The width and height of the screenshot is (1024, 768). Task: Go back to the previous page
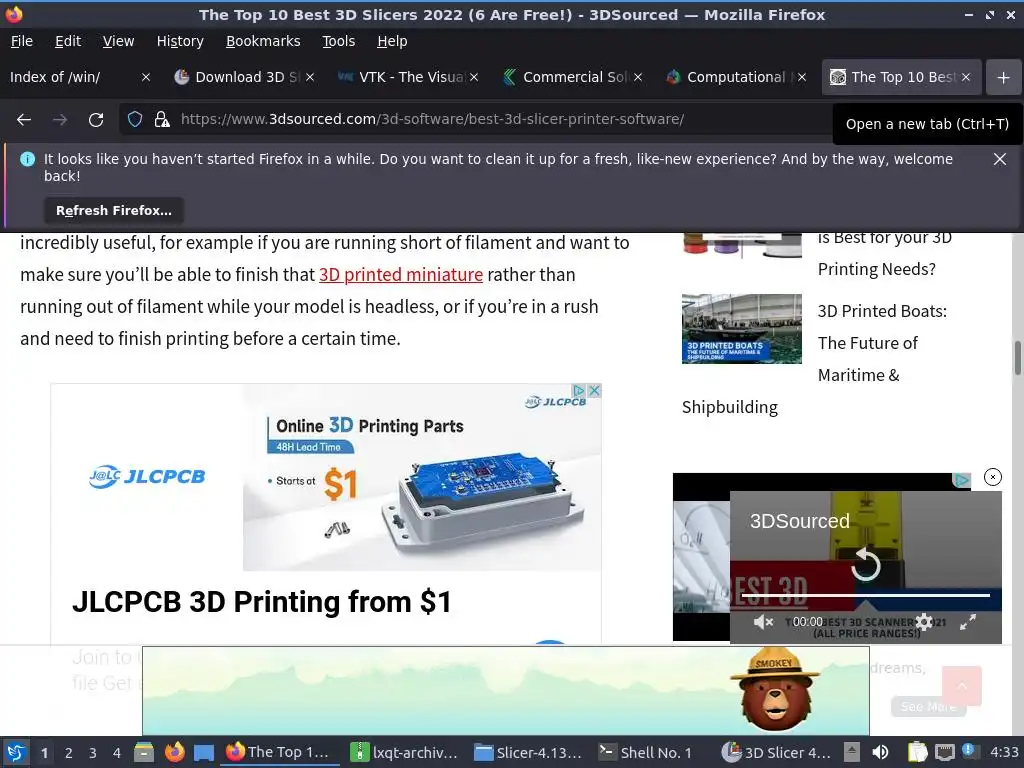(24, 120)
